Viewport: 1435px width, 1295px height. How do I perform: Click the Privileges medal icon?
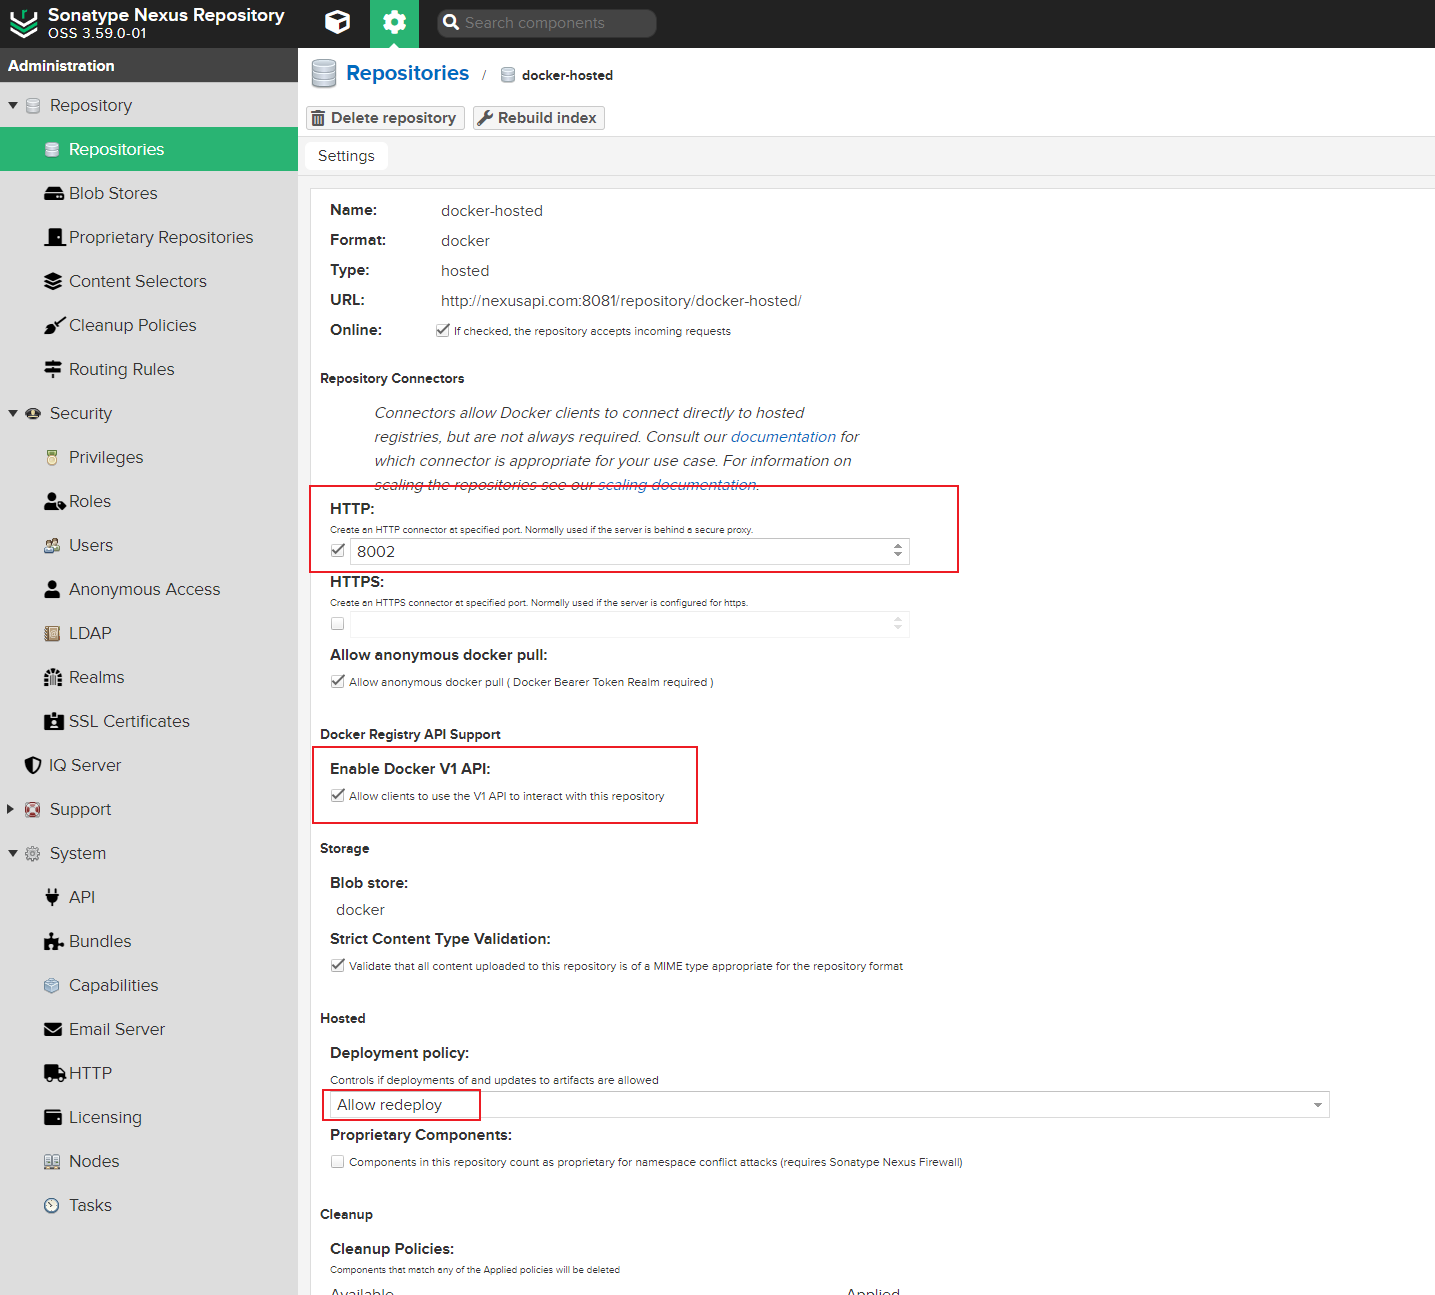(52, 457)
